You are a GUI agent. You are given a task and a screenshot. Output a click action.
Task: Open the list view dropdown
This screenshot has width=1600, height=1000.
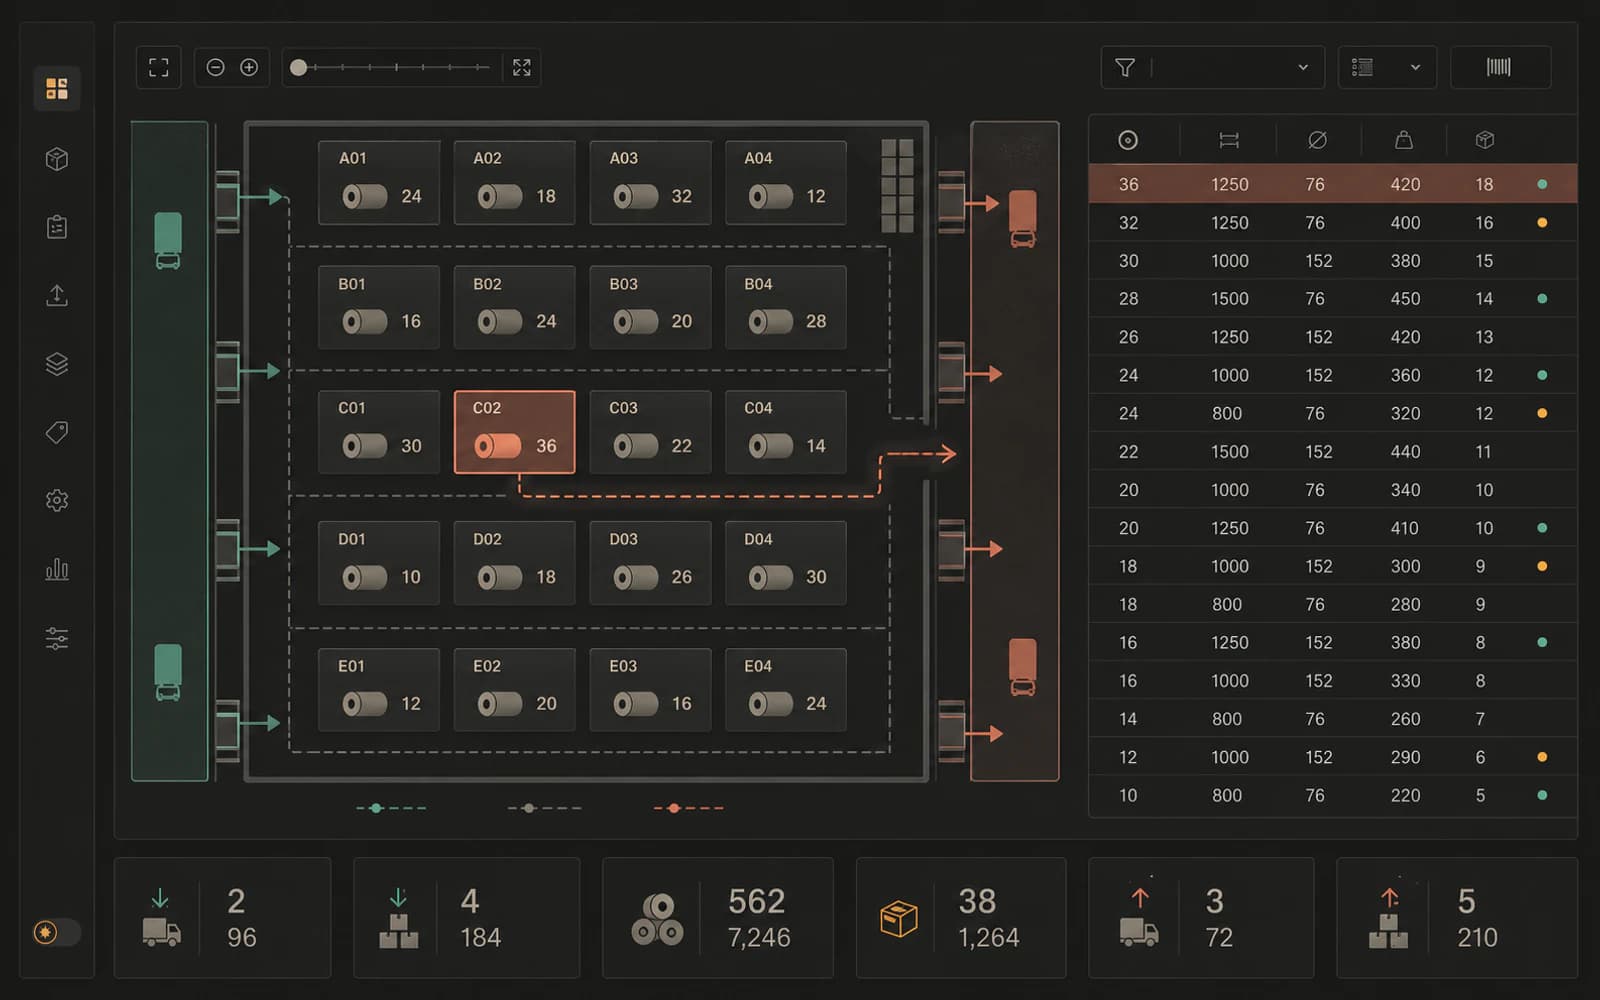[1387, 67]
